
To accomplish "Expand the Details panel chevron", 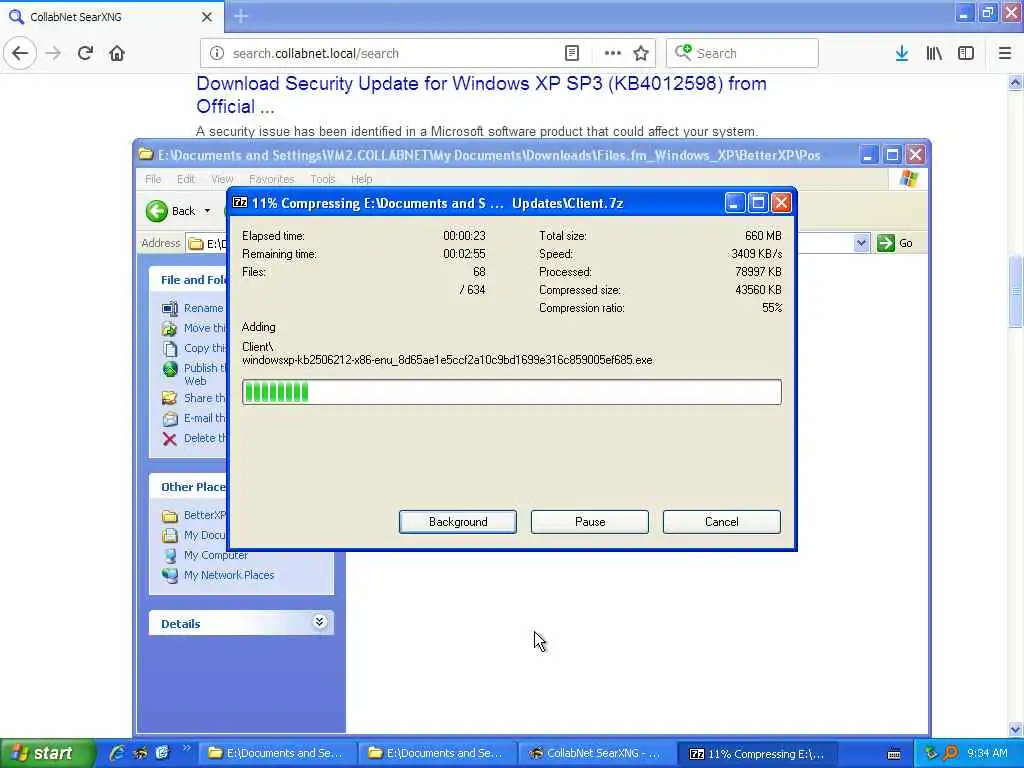I will [319, 622].
